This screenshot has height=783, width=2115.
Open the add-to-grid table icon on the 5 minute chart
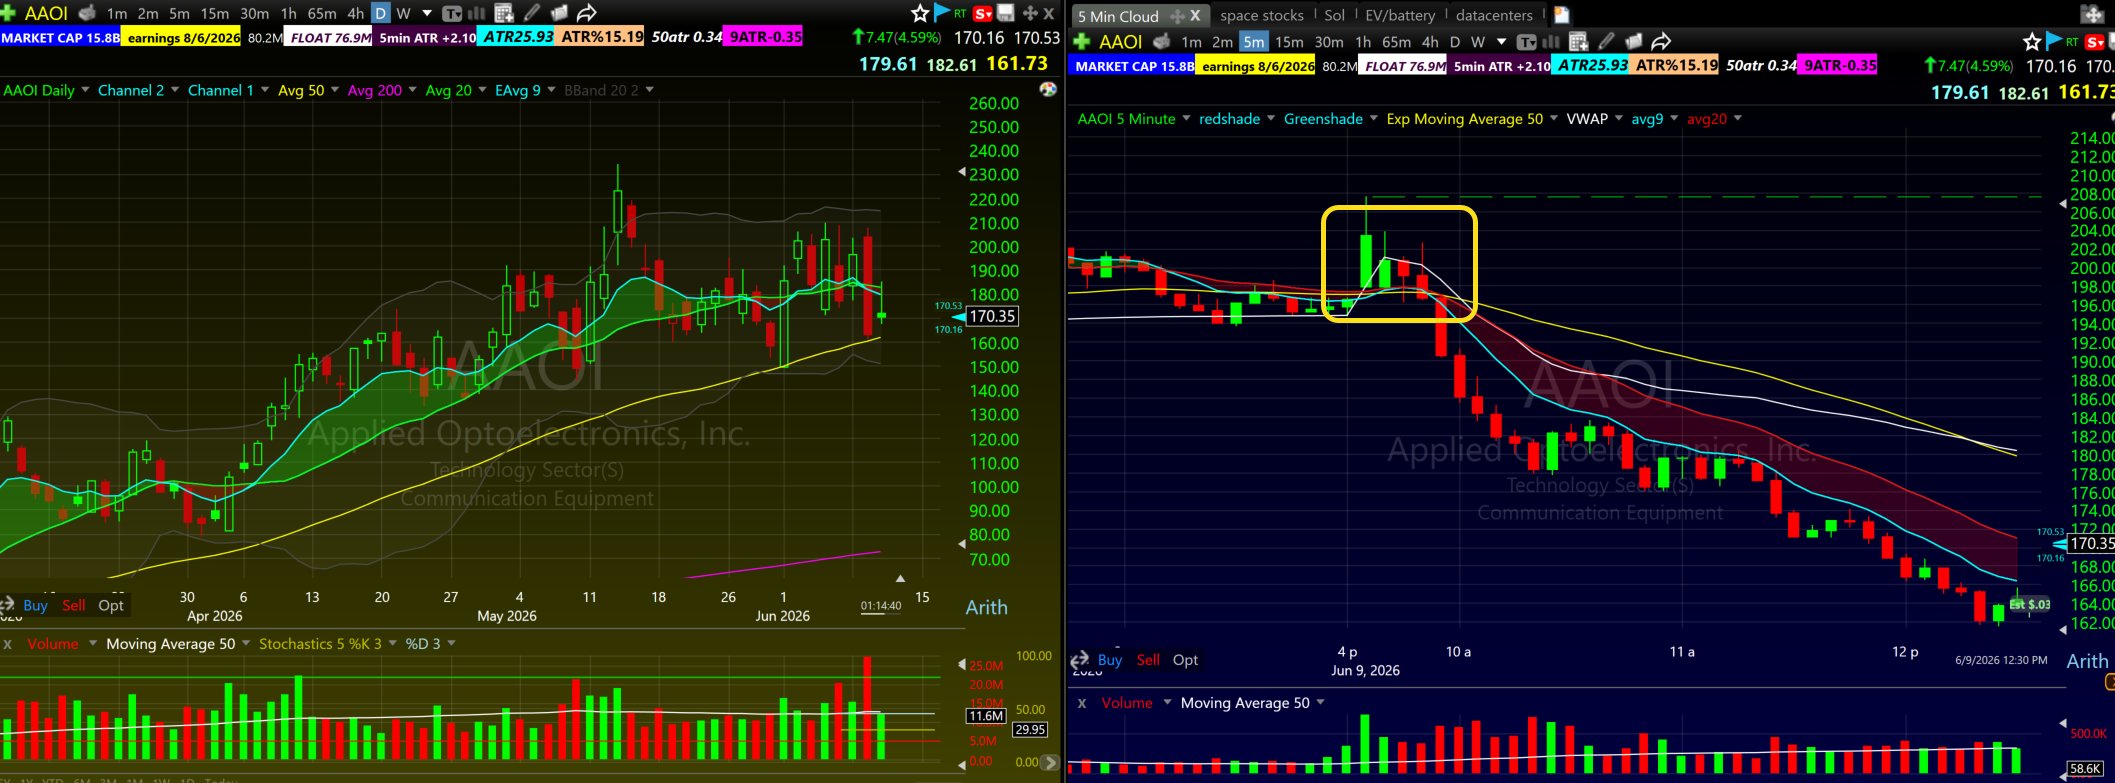tap(1579, 41)
